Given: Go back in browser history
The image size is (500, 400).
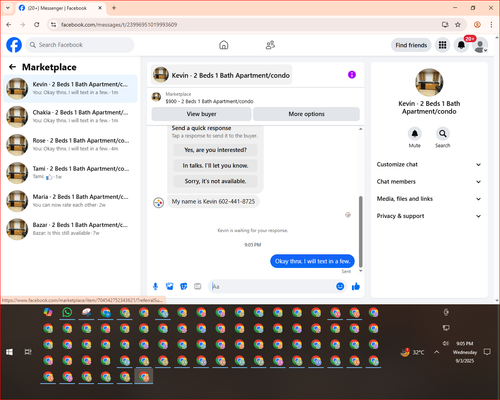Looking at the screenshot, I should 9,24.
